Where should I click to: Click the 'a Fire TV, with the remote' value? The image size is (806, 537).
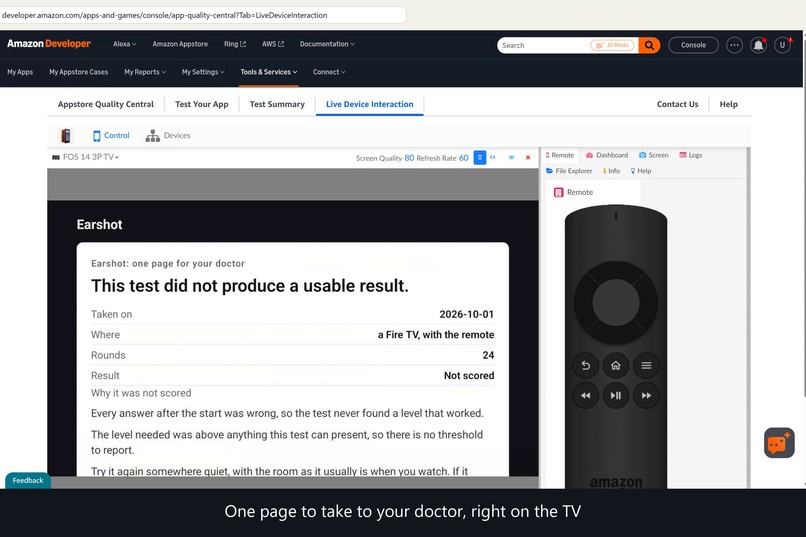pos(436,335)
